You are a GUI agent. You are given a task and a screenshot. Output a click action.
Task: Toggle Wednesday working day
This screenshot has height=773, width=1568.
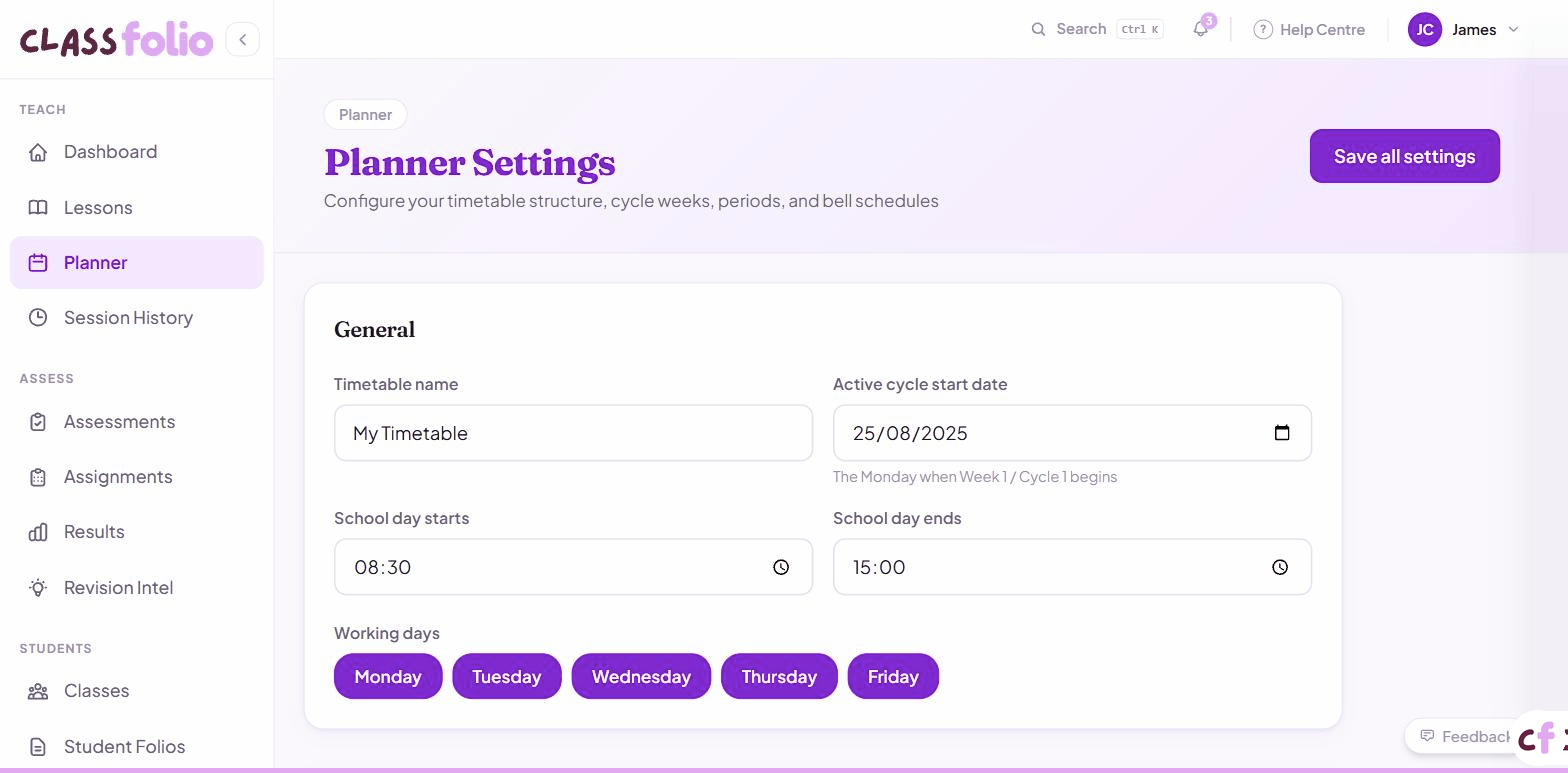(641, 677)
